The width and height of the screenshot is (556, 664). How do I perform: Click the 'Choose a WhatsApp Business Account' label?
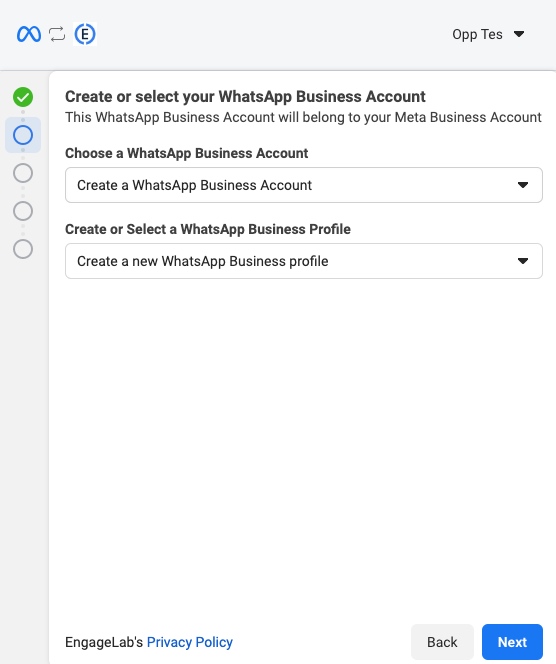point(186,153)
